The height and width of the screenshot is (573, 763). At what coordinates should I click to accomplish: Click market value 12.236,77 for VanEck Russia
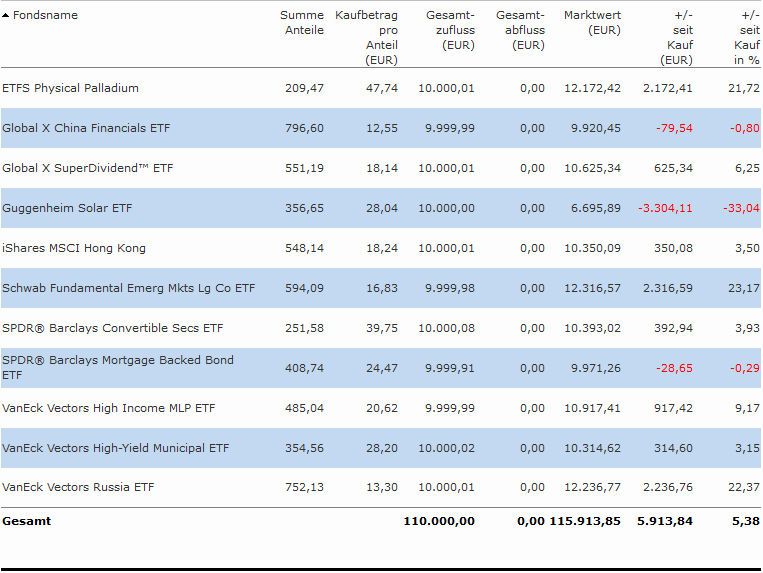[592, 487]
